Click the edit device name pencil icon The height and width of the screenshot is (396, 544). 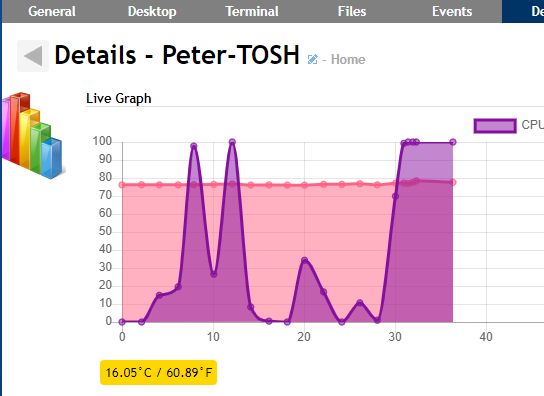(312, 59)
